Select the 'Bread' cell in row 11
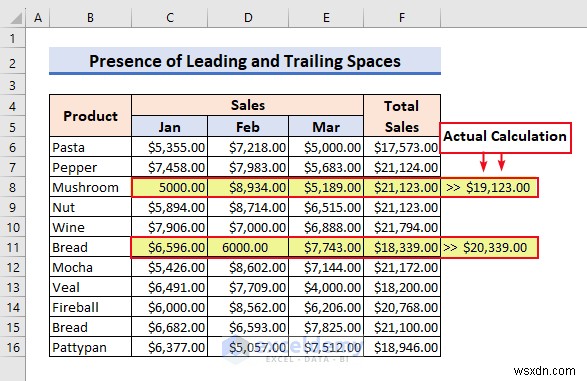Viewport: 587px width, 381px height. pyautogui.click(x=91, y=247)
